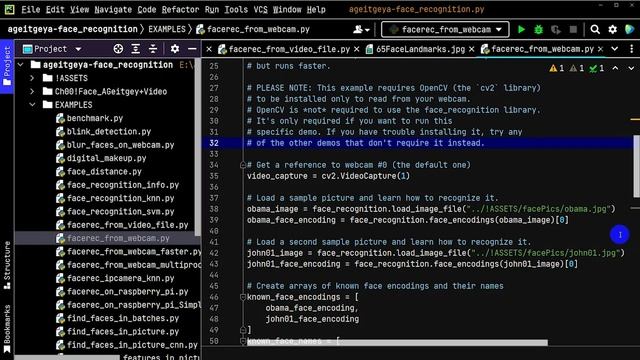Viewport: 640px width, 360px height.
Task: Open Search Everywhere magnifier
Action: click(595, 29)
